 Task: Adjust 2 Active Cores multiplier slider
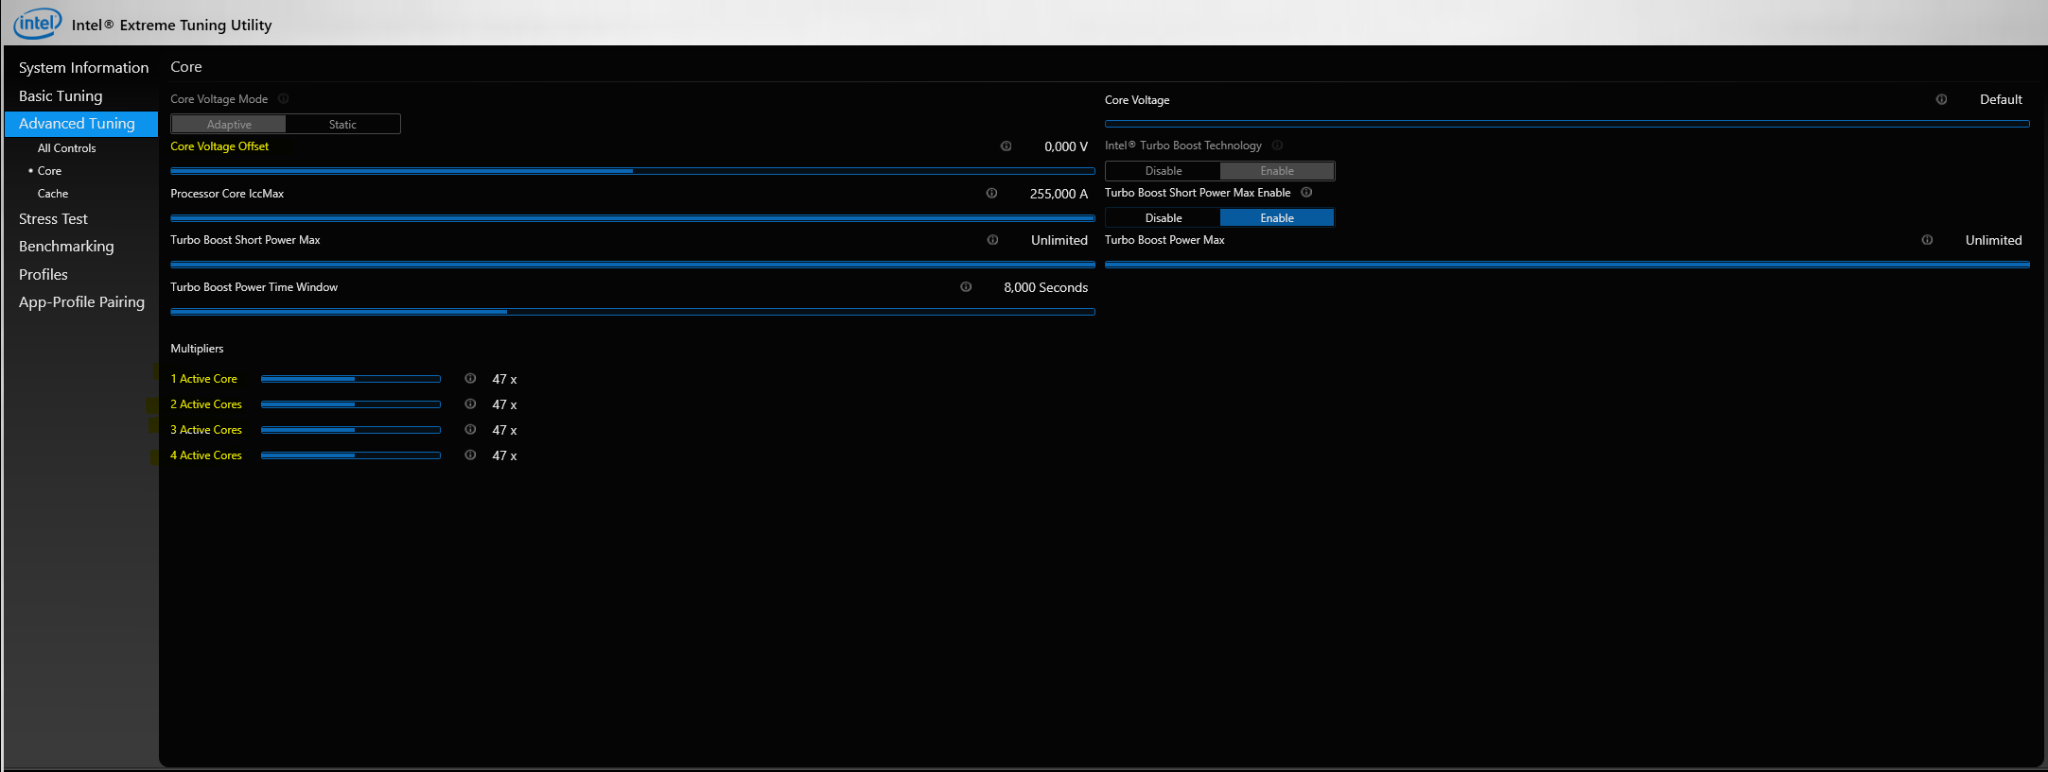coord(351,404)
